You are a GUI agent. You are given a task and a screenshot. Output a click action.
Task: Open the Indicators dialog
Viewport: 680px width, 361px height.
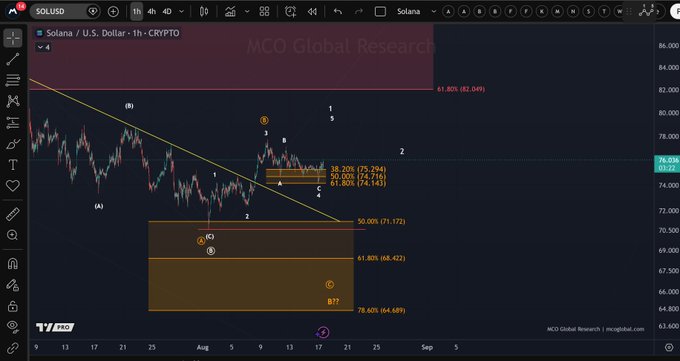coord(230,12)
